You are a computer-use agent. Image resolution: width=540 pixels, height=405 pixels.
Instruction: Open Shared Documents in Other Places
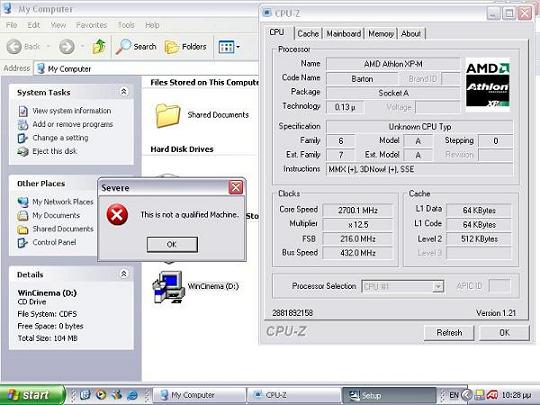[63, 229]
